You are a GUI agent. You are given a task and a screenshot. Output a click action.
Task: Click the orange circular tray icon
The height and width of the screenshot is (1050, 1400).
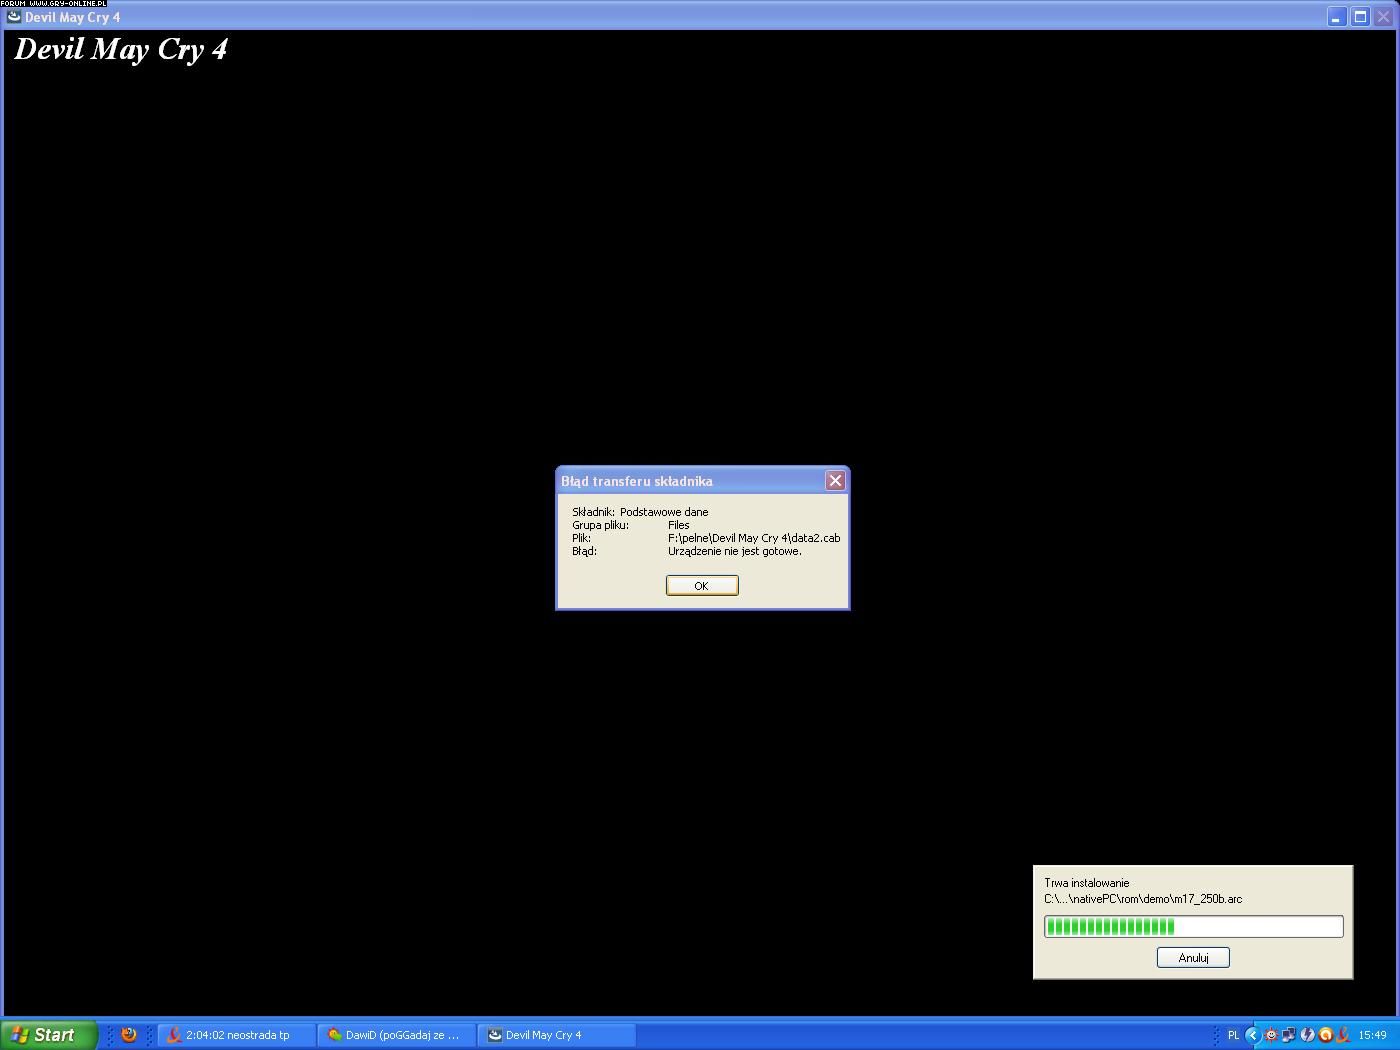[1325, 1035]
